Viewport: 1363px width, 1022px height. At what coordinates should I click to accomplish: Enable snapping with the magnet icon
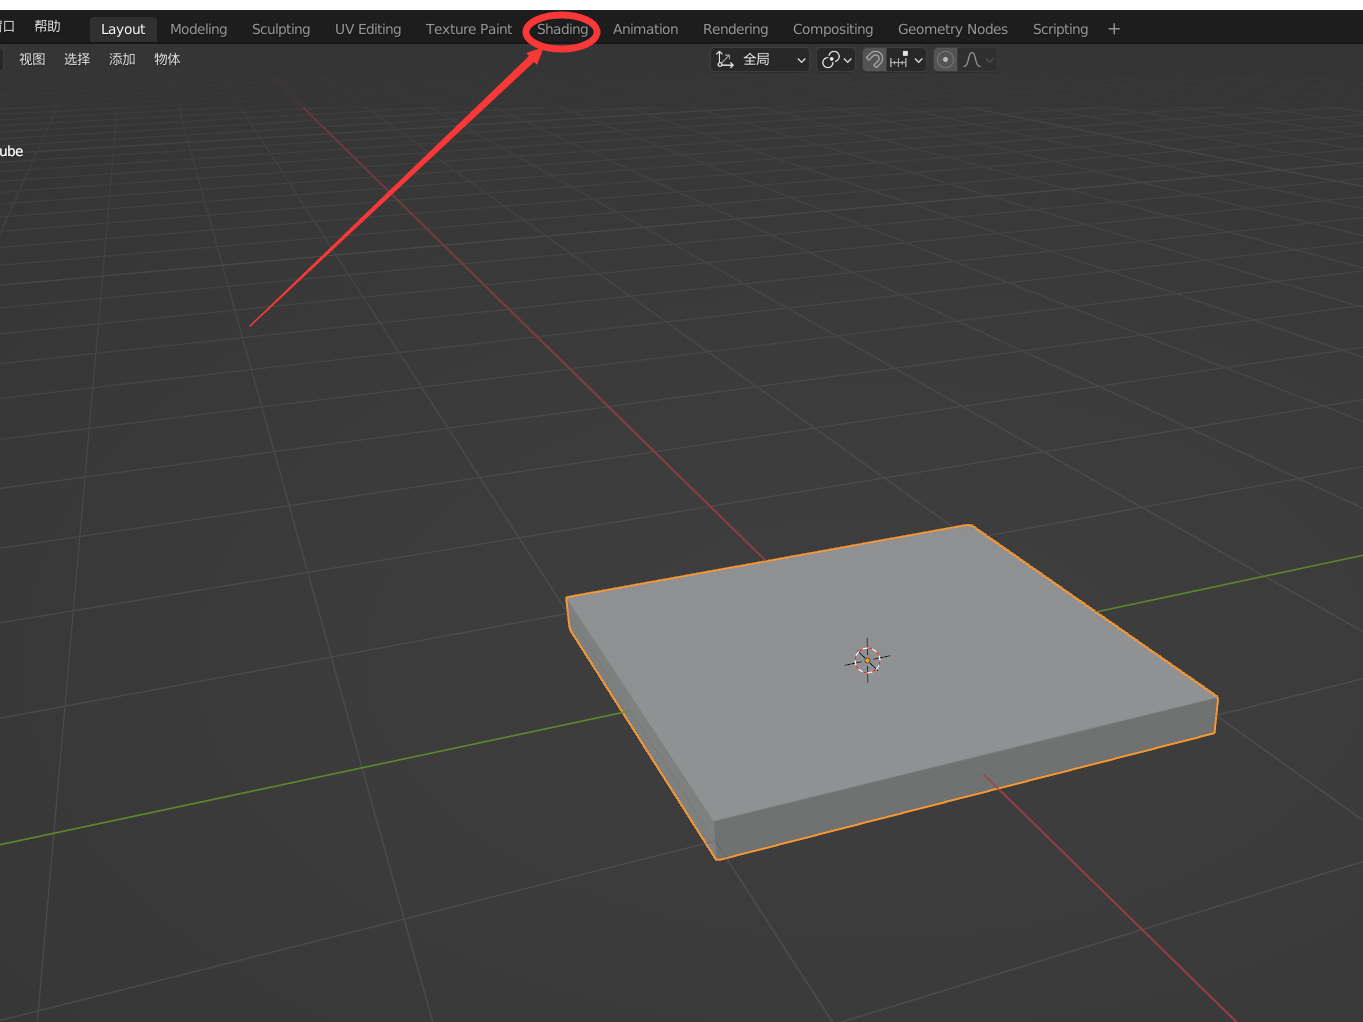[x=874, y=59]
